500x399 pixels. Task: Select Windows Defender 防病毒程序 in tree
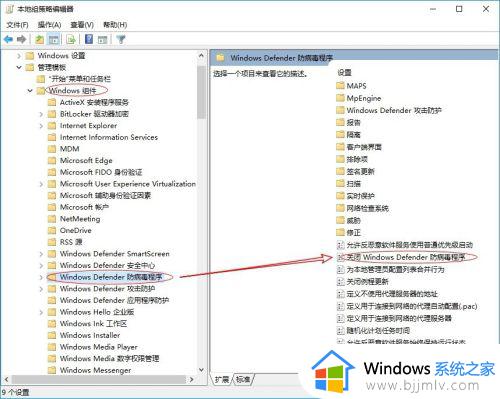111,277
